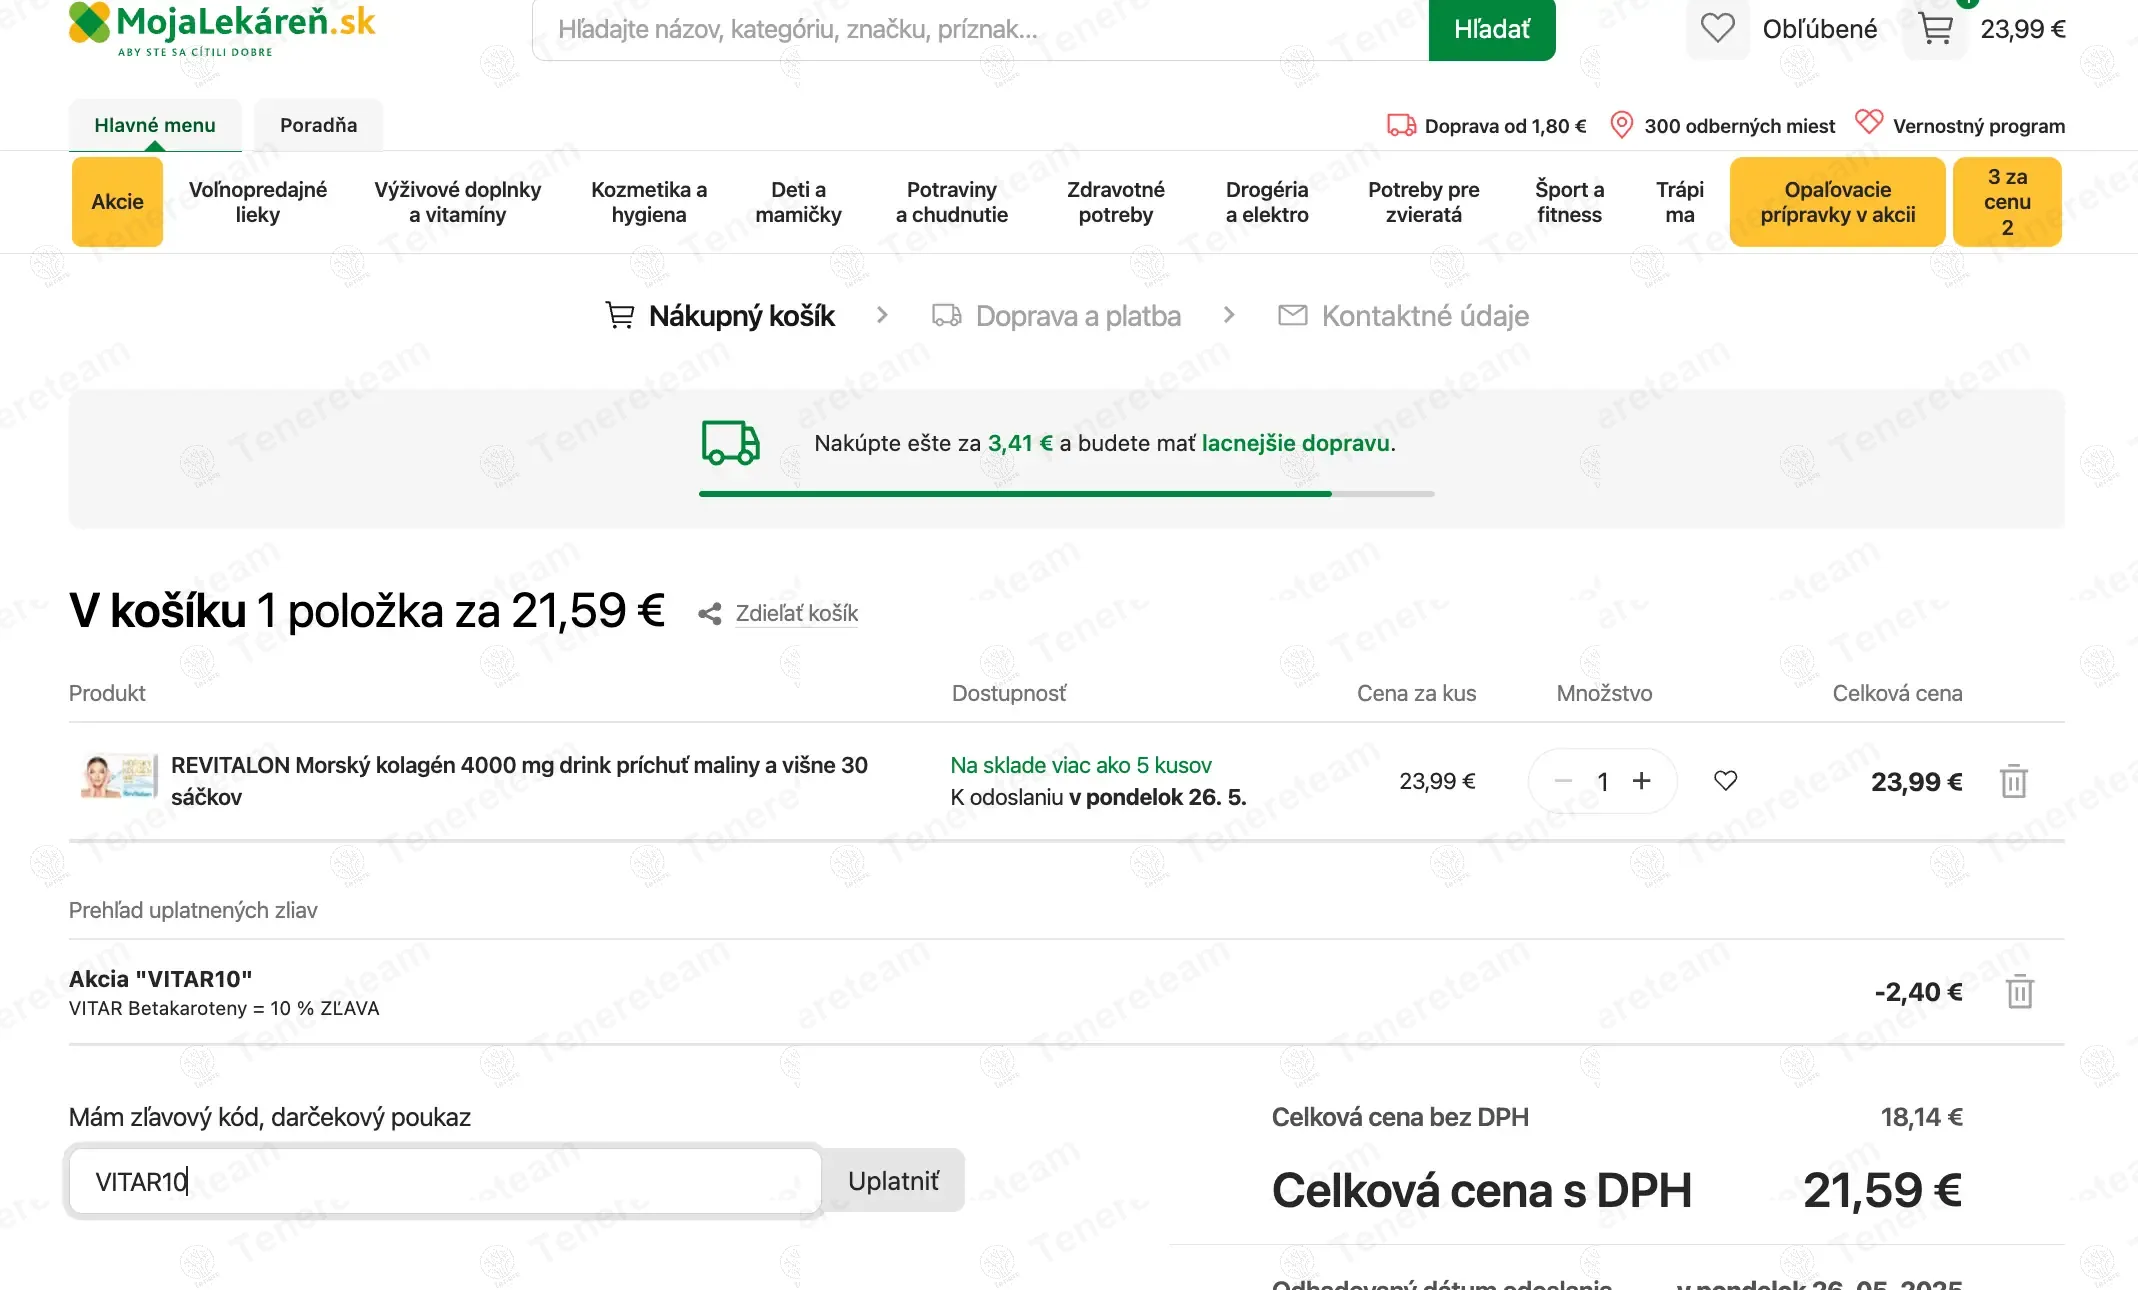Open the cart icon in the header
Viewport: 2138px width, 1290px height.
click(x=1936, y=29)
